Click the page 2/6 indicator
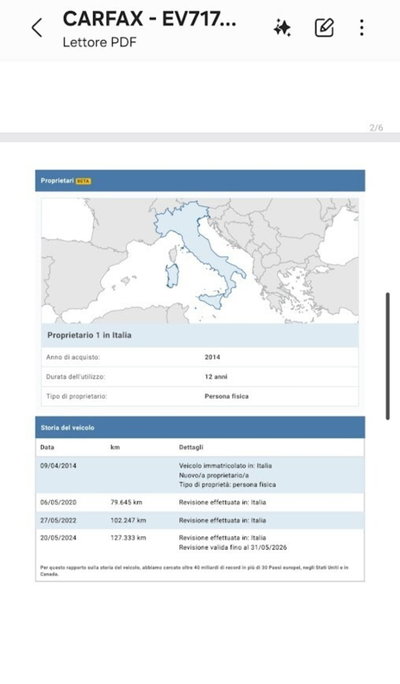400x684 pixels. 376,128
